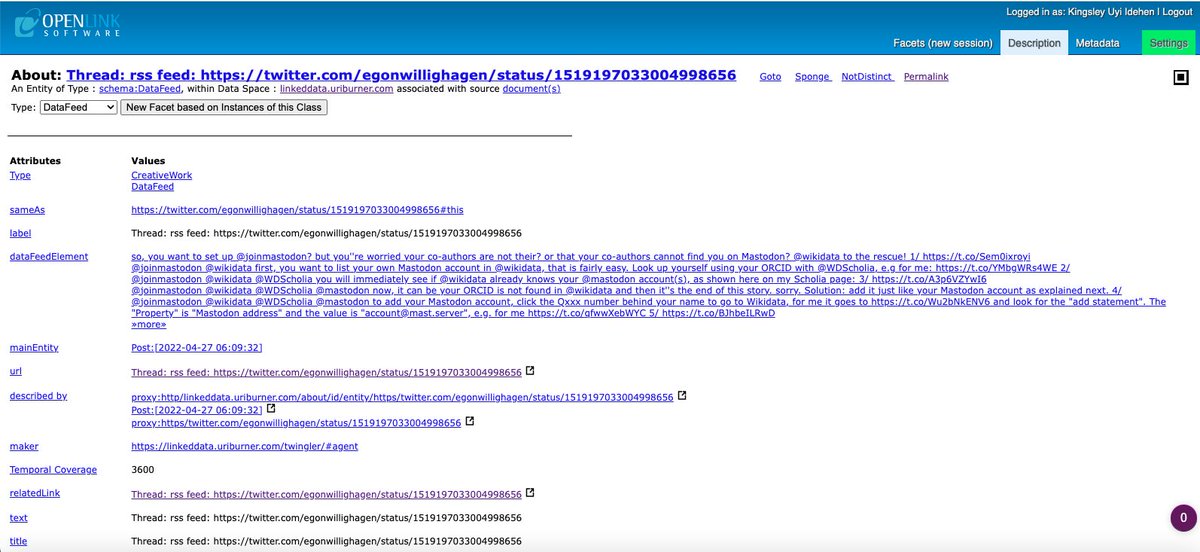
Task: Click the Temporal Coverage value 3600
Action: (x=143, y=469)
